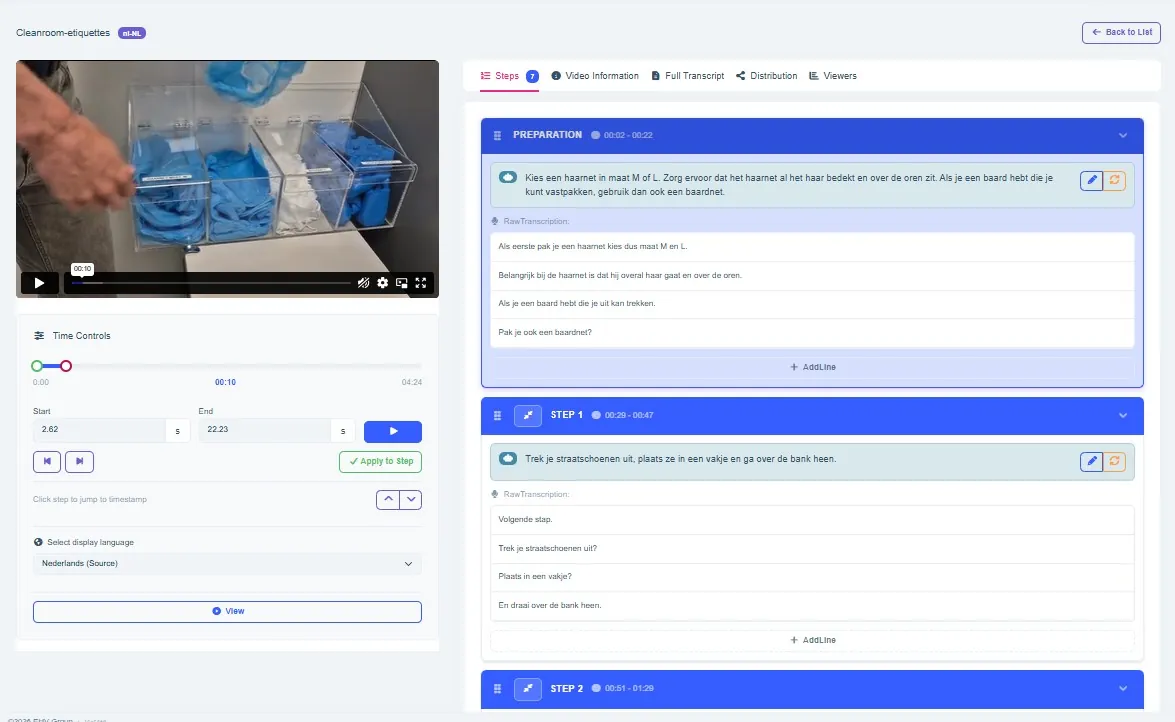Image resolution: width=1175 pixels, height=722 pixels.
Task: Click the red end handle on time range
Action: pos(66,366)
